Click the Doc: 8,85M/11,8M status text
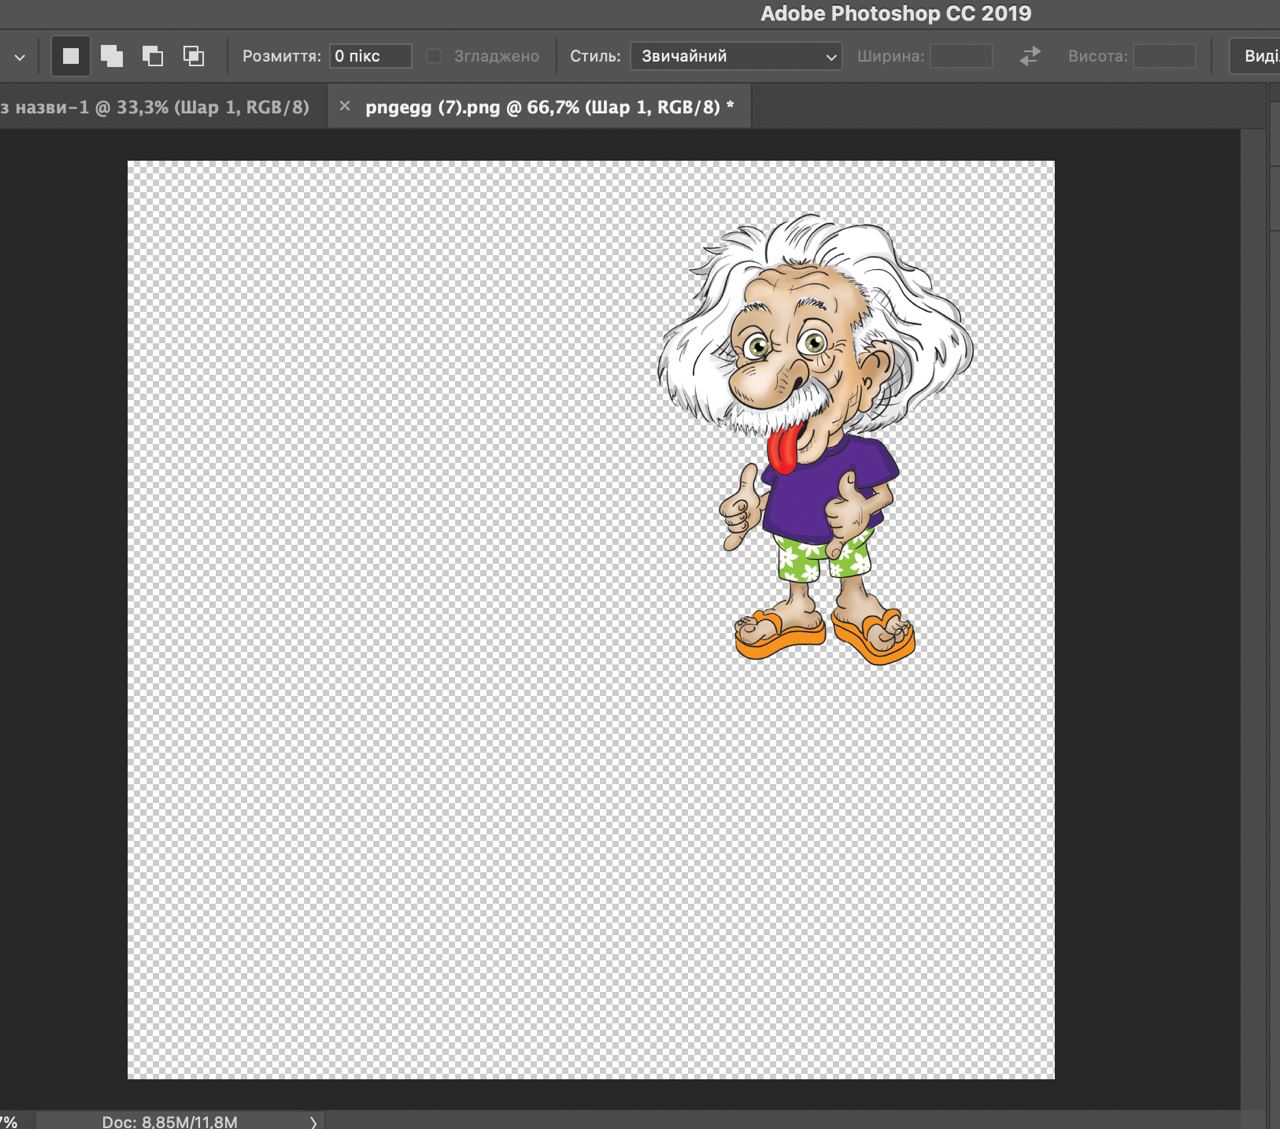 click(x=170, y=1122)
